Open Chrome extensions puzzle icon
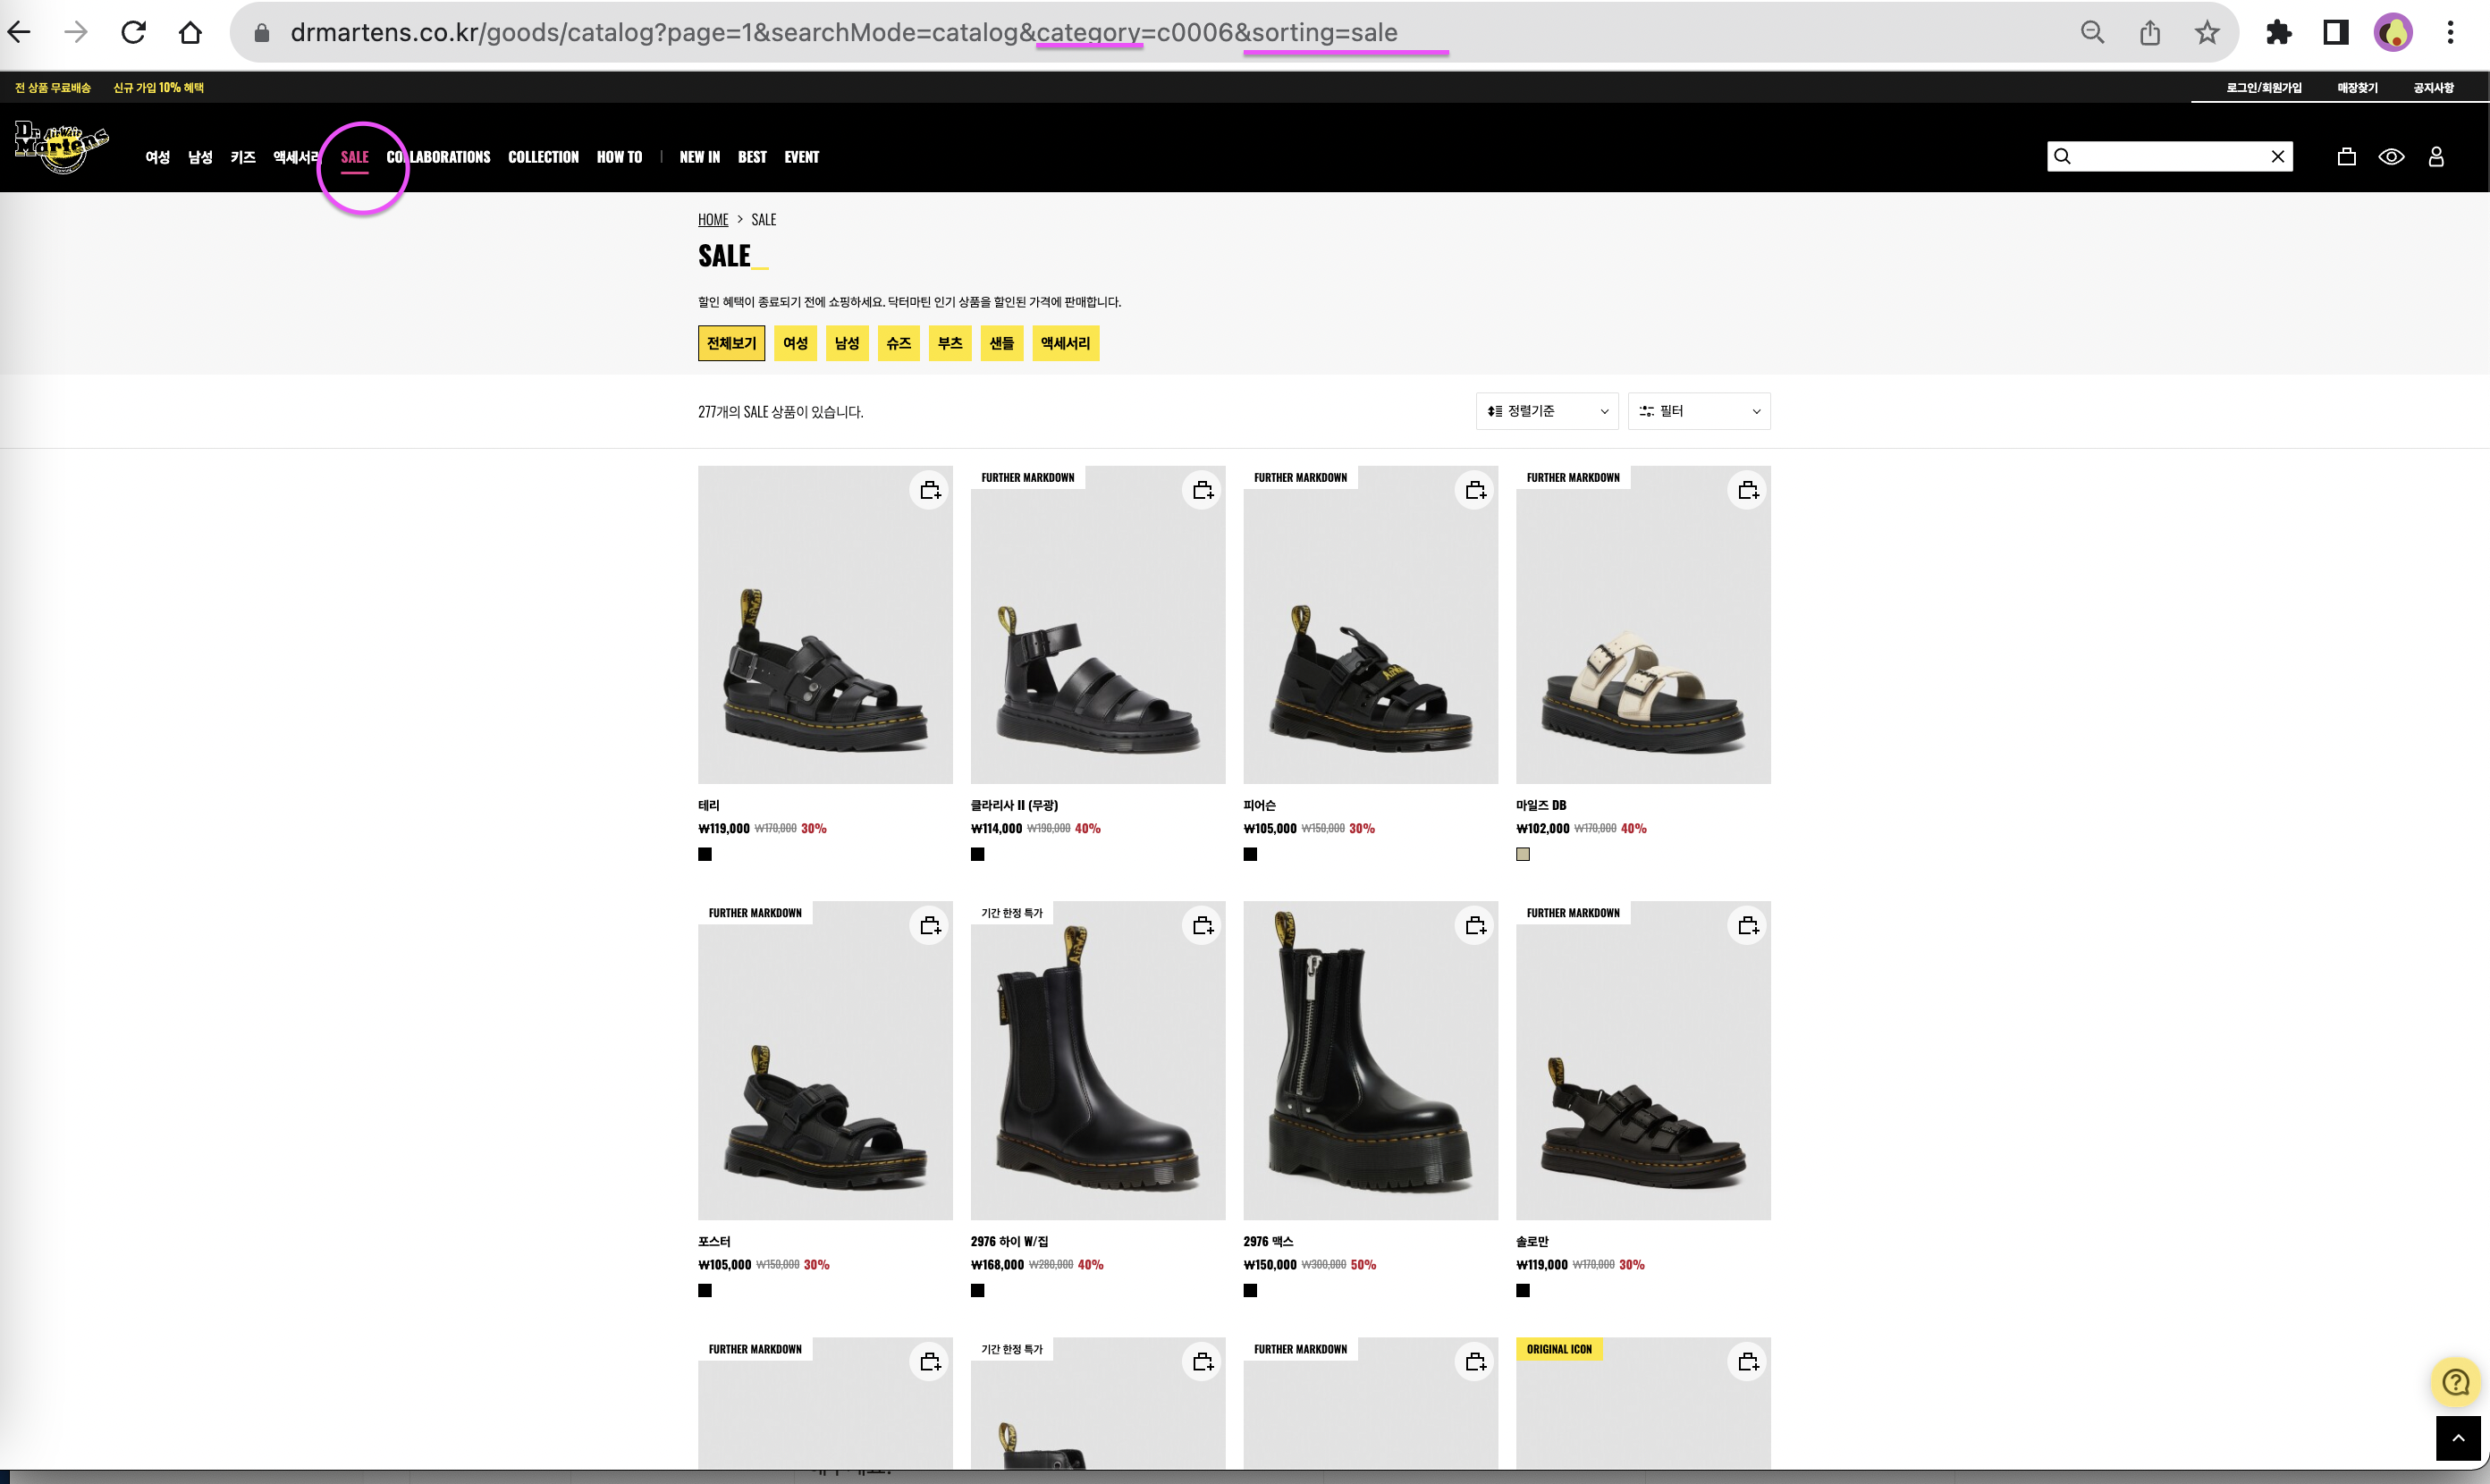This screenshot has width=2490, height=1484. pyautogui.click(x=2278, y=33)
